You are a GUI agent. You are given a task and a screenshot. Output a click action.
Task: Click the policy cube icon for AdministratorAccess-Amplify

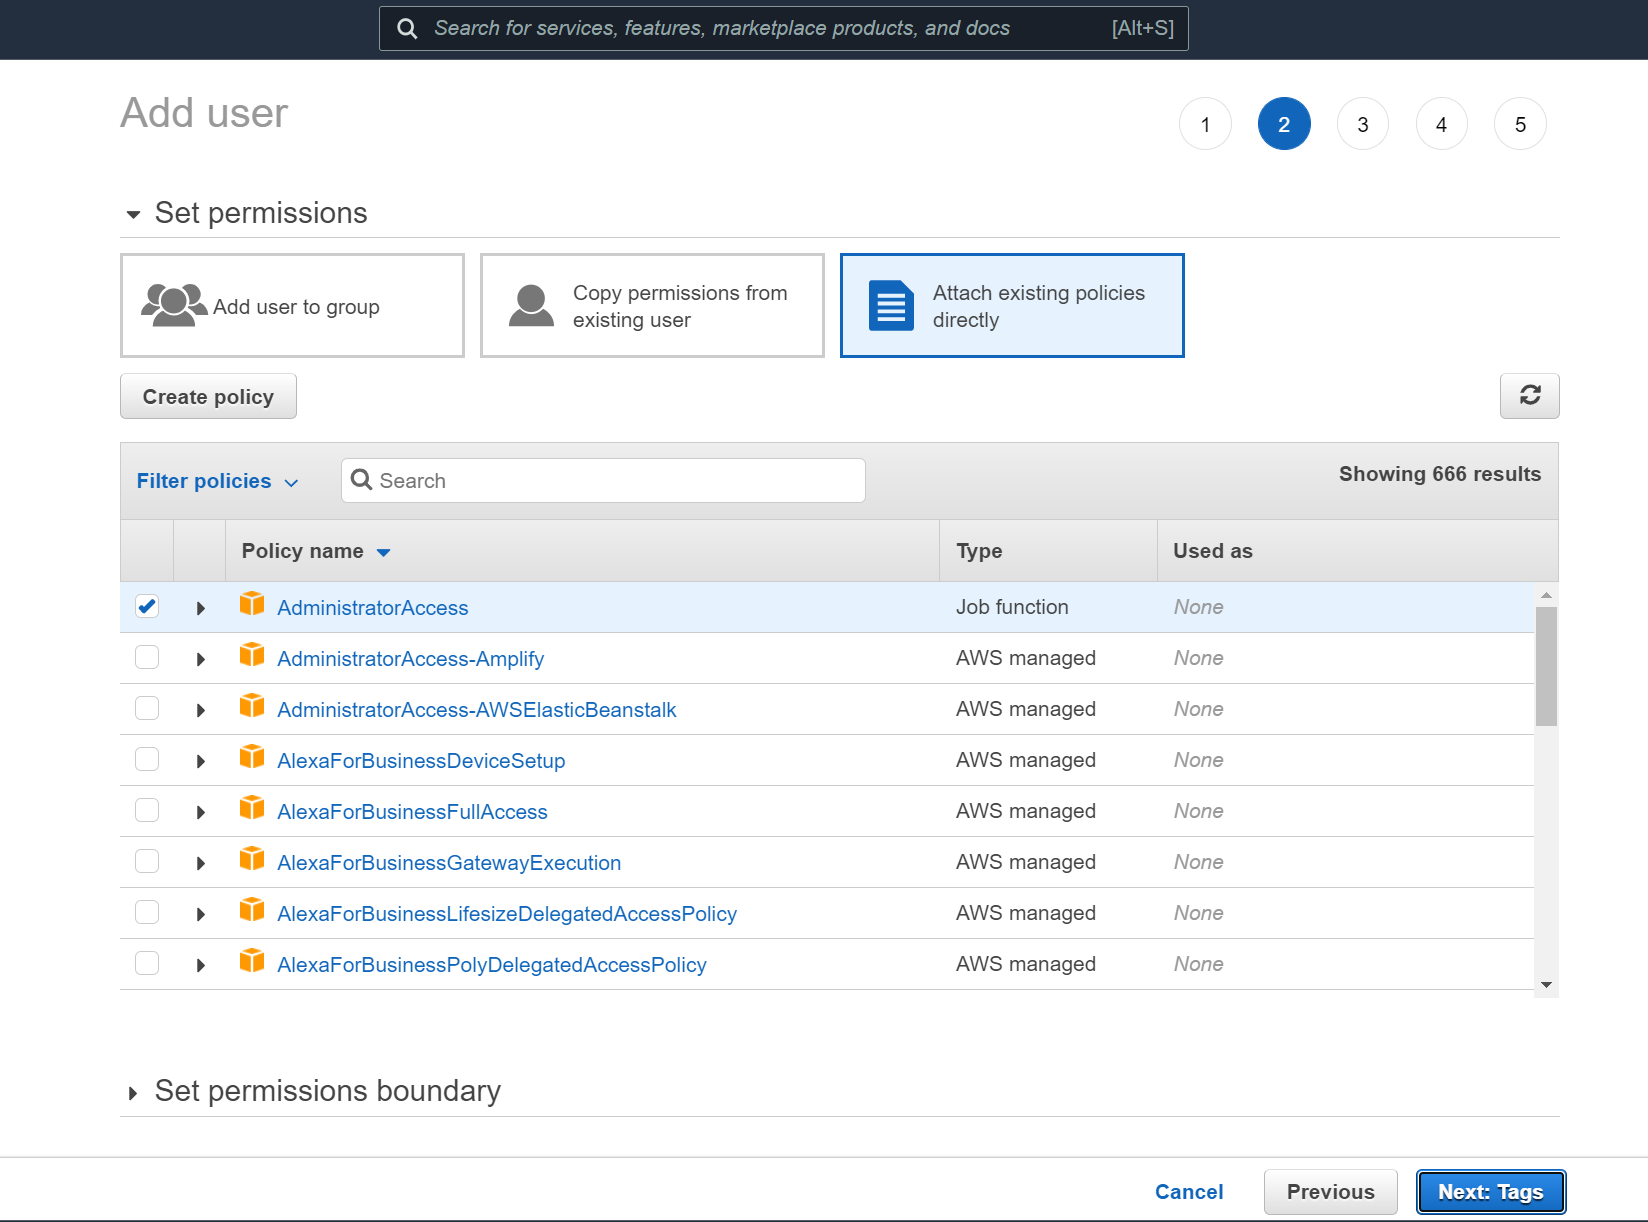pos(252,655)
